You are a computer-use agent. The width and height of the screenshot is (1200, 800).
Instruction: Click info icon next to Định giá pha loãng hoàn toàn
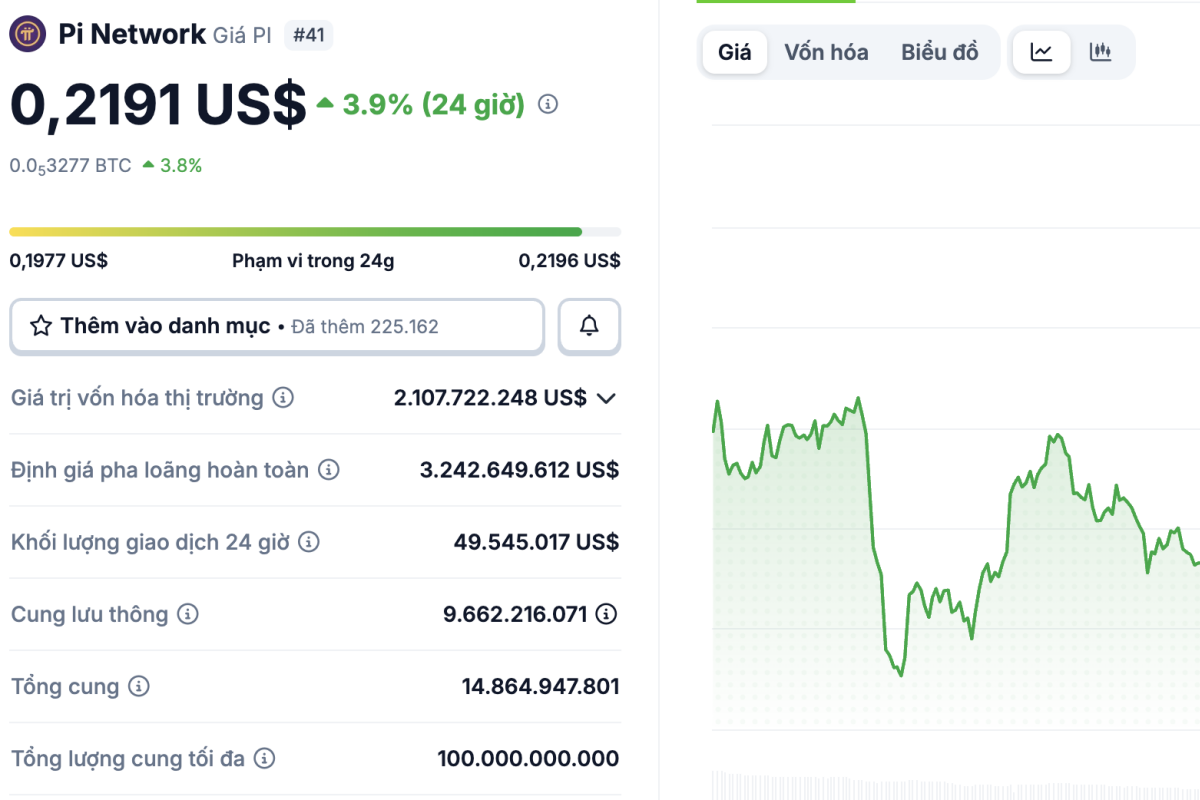(329, 469)
